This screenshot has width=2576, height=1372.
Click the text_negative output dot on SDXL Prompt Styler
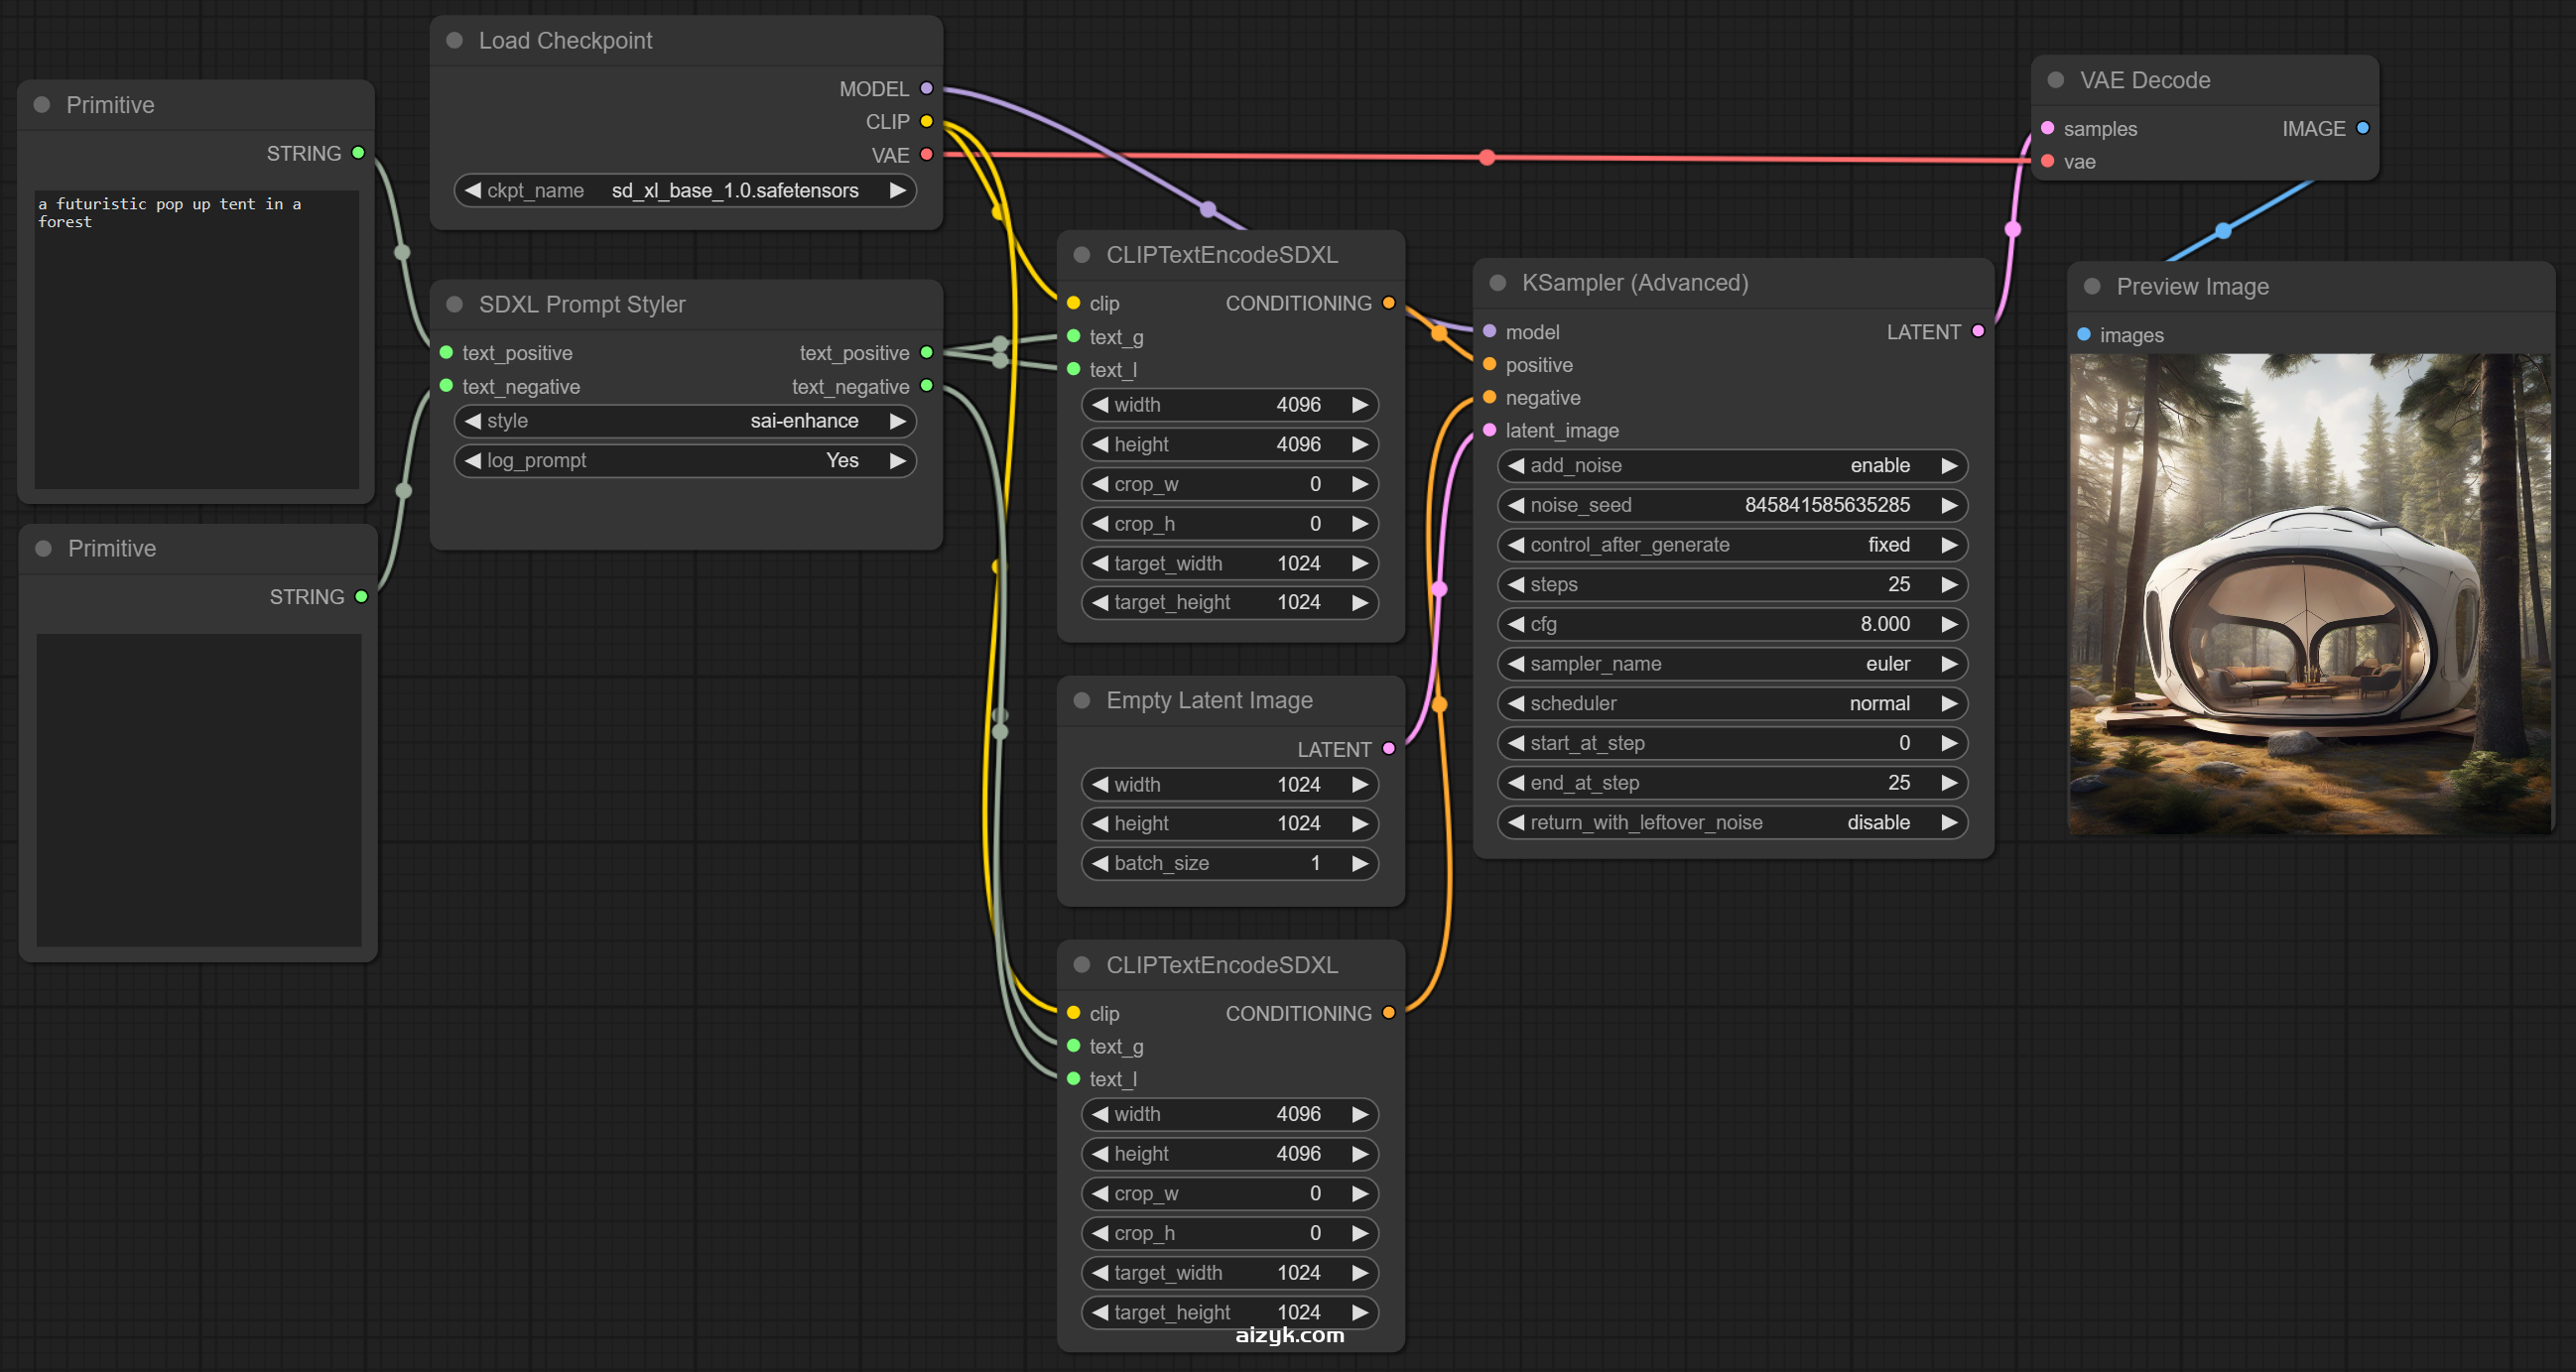tap(926, 386)
